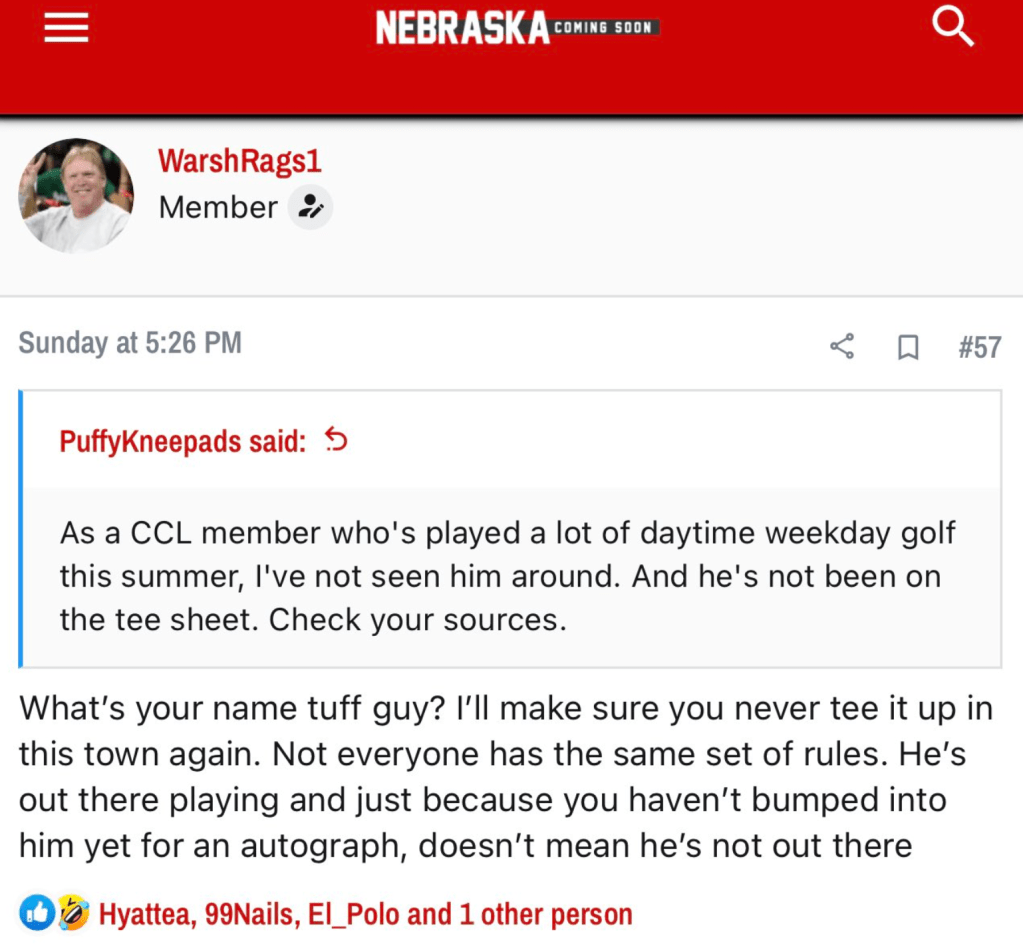Bookmark post #57
The height and width of the screenshot is (950, 1023).
coord(907,347)
